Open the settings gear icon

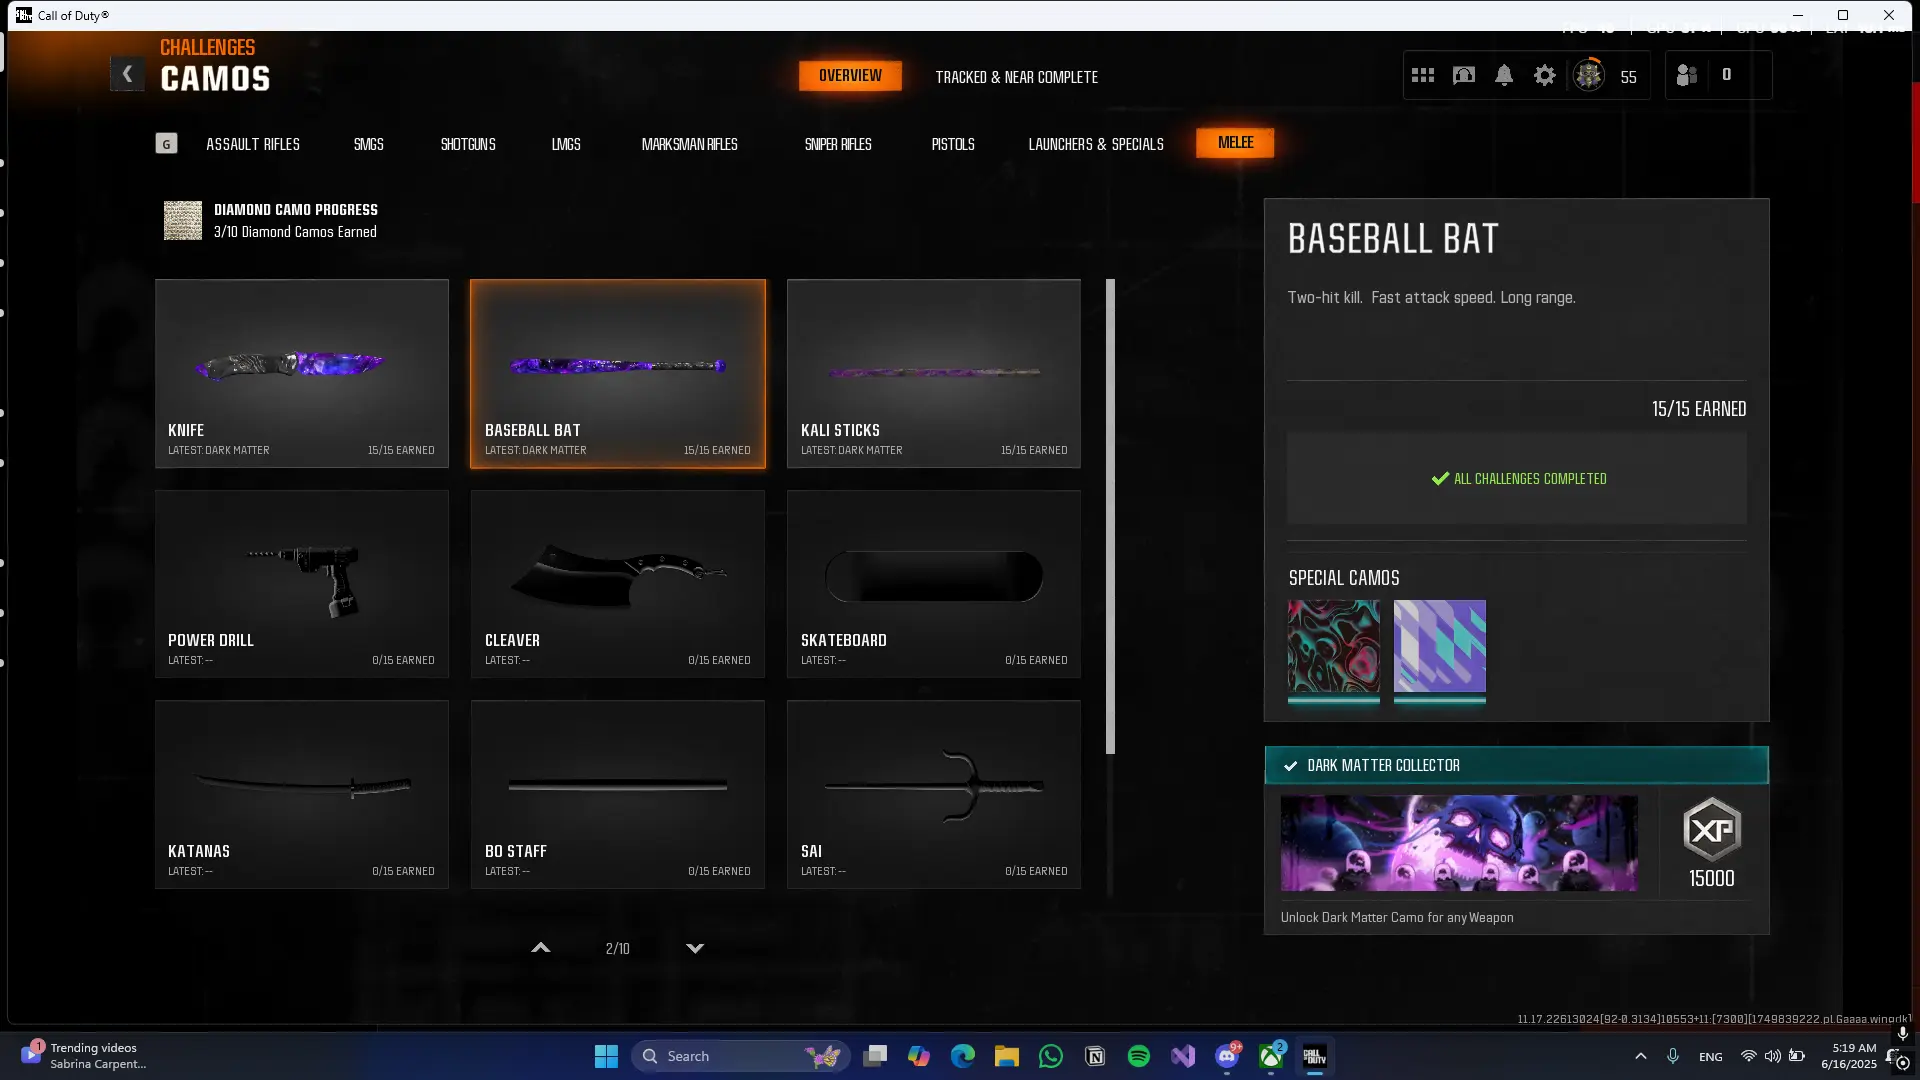tap(1545, 75)
